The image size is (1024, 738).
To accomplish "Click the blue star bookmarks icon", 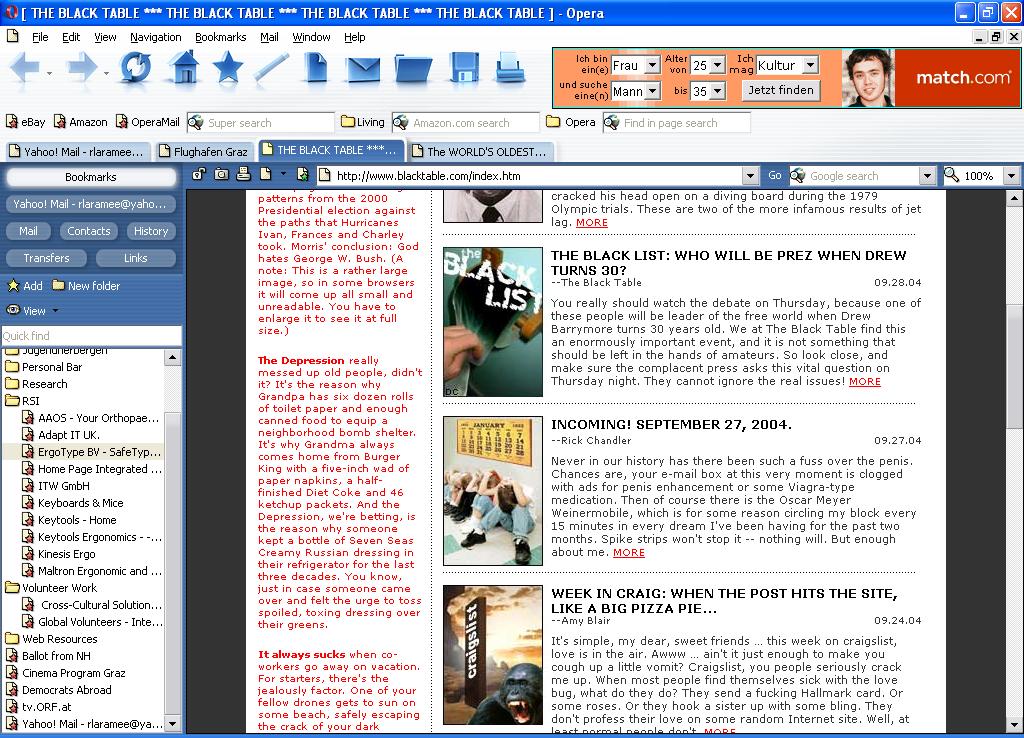I will [x=227, y=67].
